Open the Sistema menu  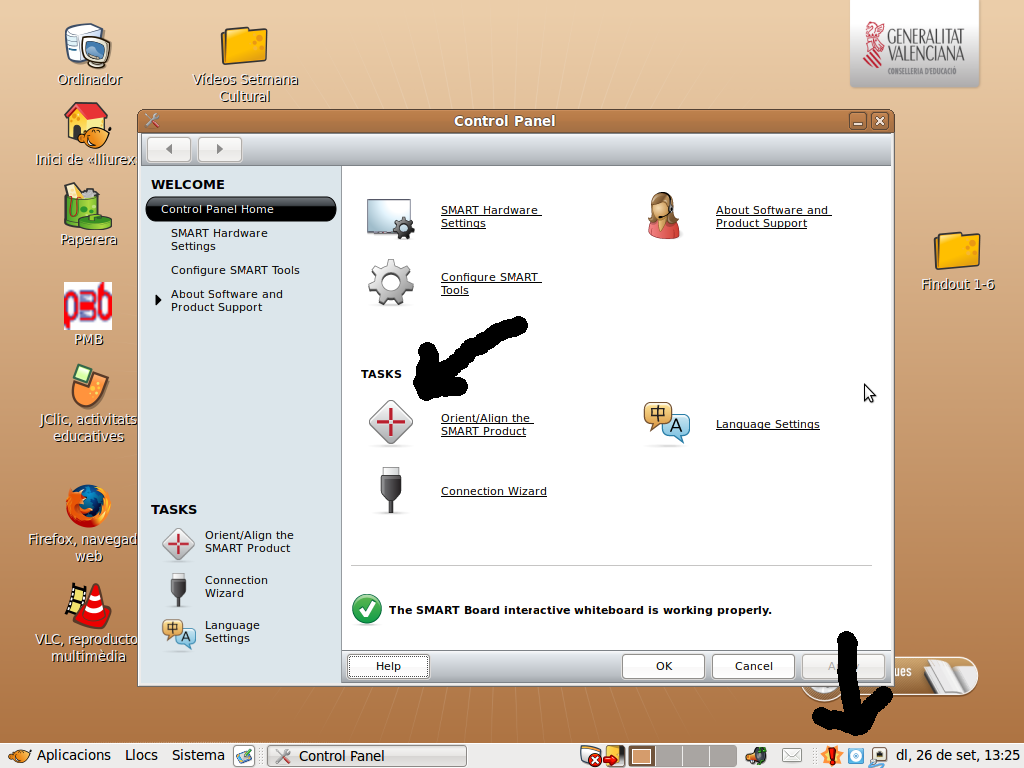tap(198, 756)
